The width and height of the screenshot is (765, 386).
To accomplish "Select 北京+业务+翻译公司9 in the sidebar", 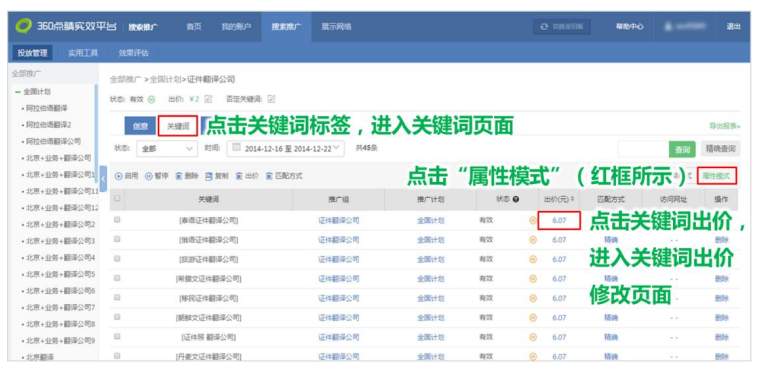I will coord(60,341).
